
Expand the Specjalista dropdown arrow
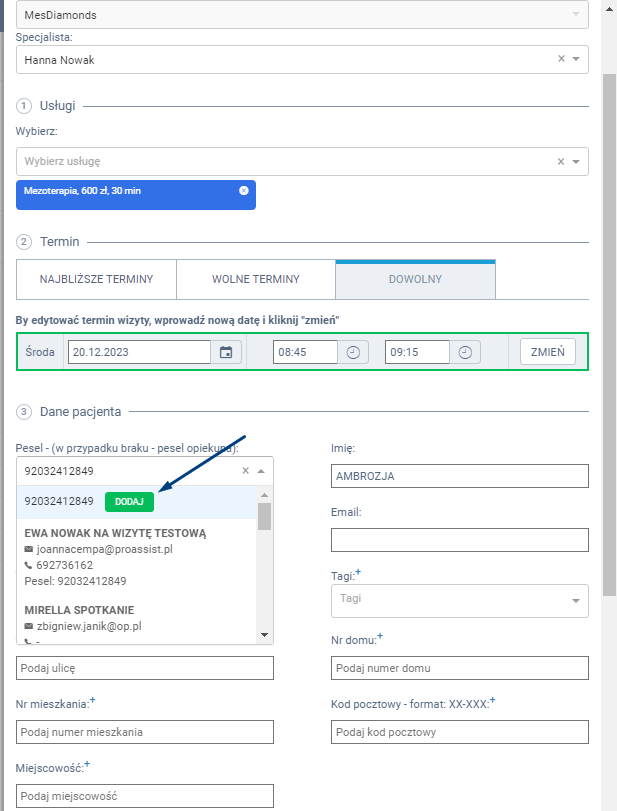point(576,60)
